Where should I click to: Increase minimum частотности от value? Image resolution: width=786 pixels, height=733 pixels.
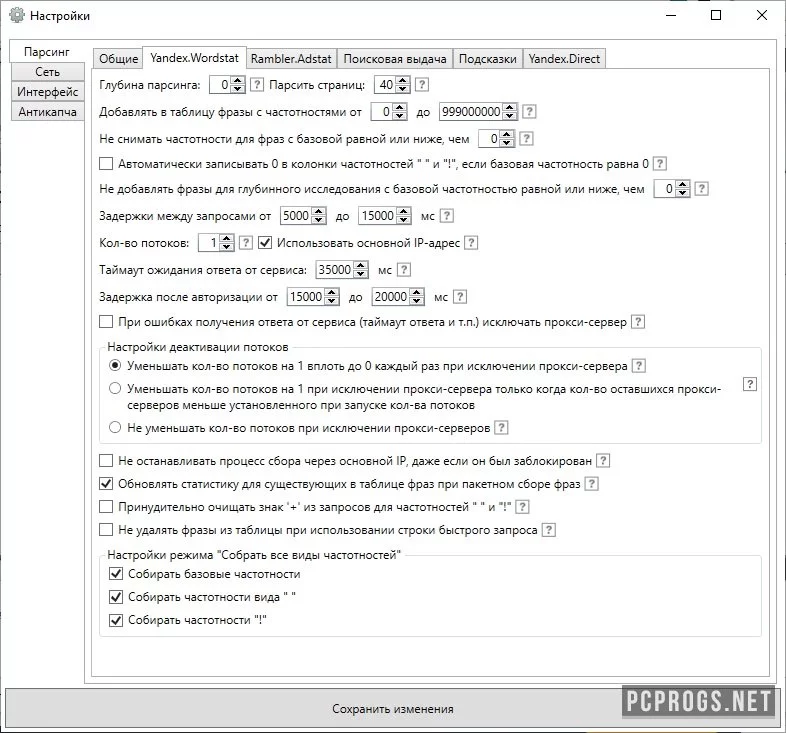click(399, 107)
